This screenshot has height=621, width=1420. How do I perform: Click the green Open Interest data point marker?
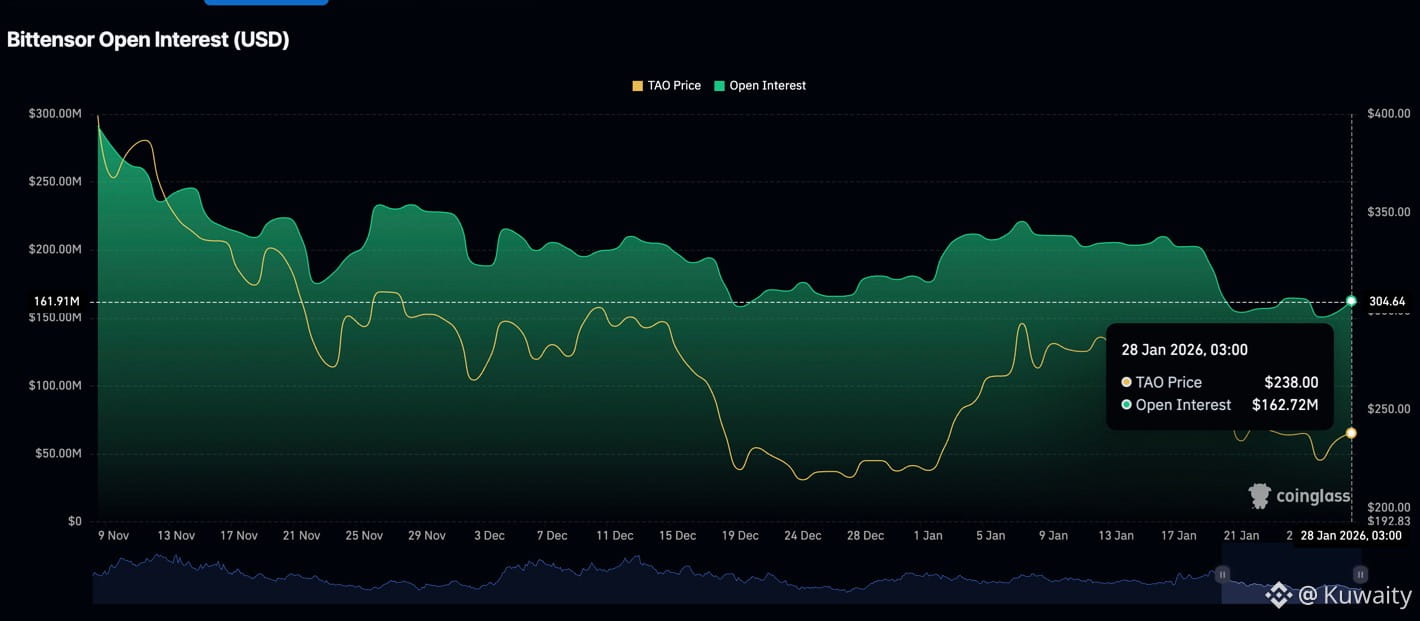[1351, 301]
